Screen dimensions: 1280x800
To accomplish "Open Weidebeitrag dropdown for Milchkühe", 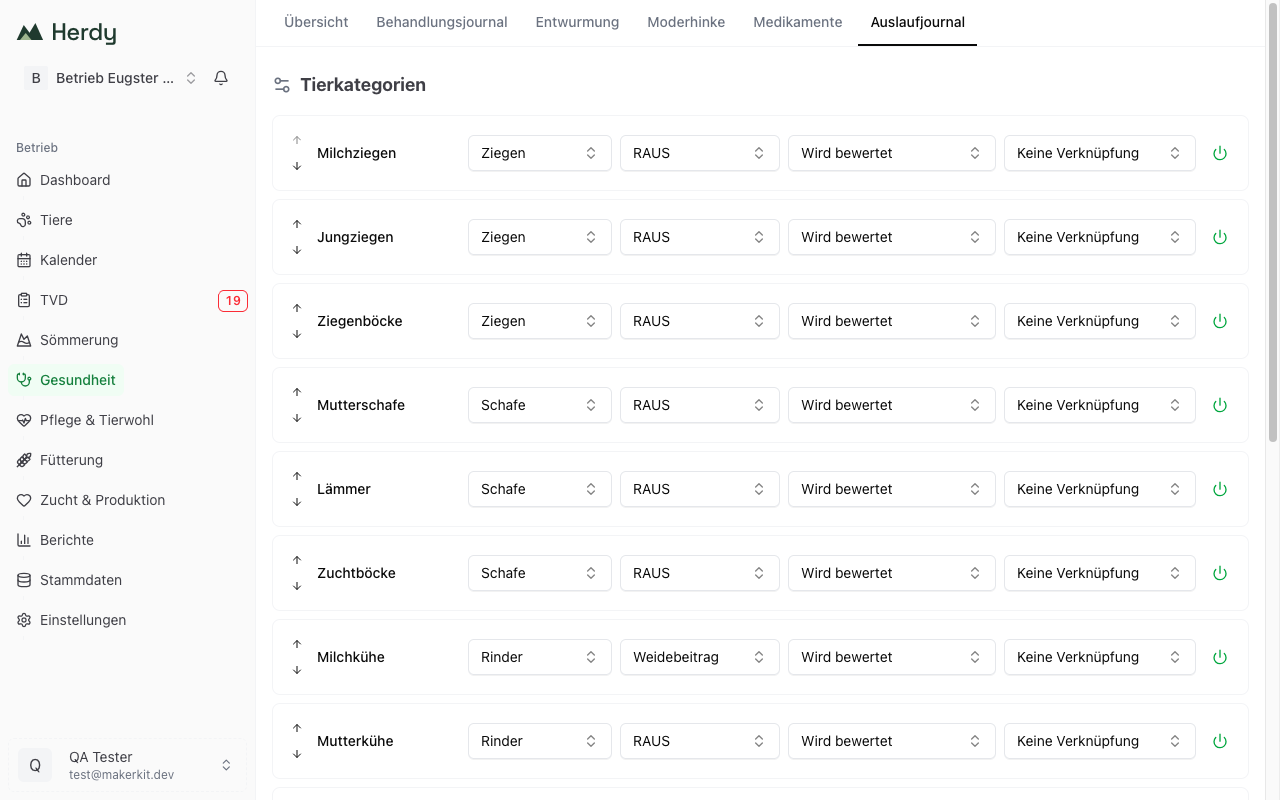I will coord(700,657).
